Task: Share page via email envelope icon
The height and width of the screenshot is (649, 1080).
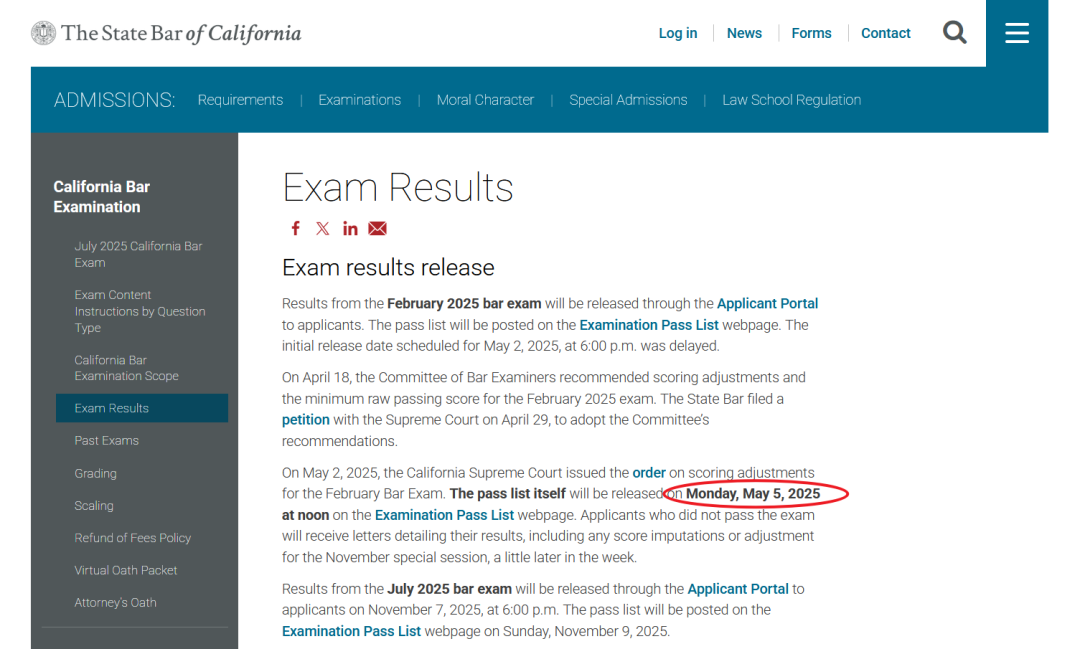Action: [x=377, y=228]
